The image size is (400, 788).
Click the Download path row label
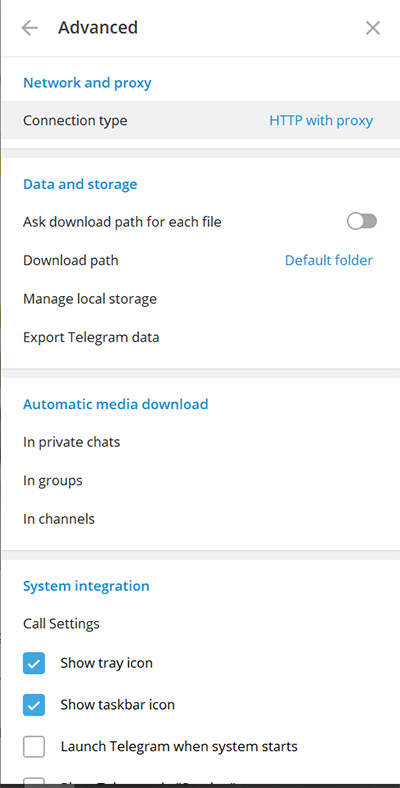tap(71, 260)
